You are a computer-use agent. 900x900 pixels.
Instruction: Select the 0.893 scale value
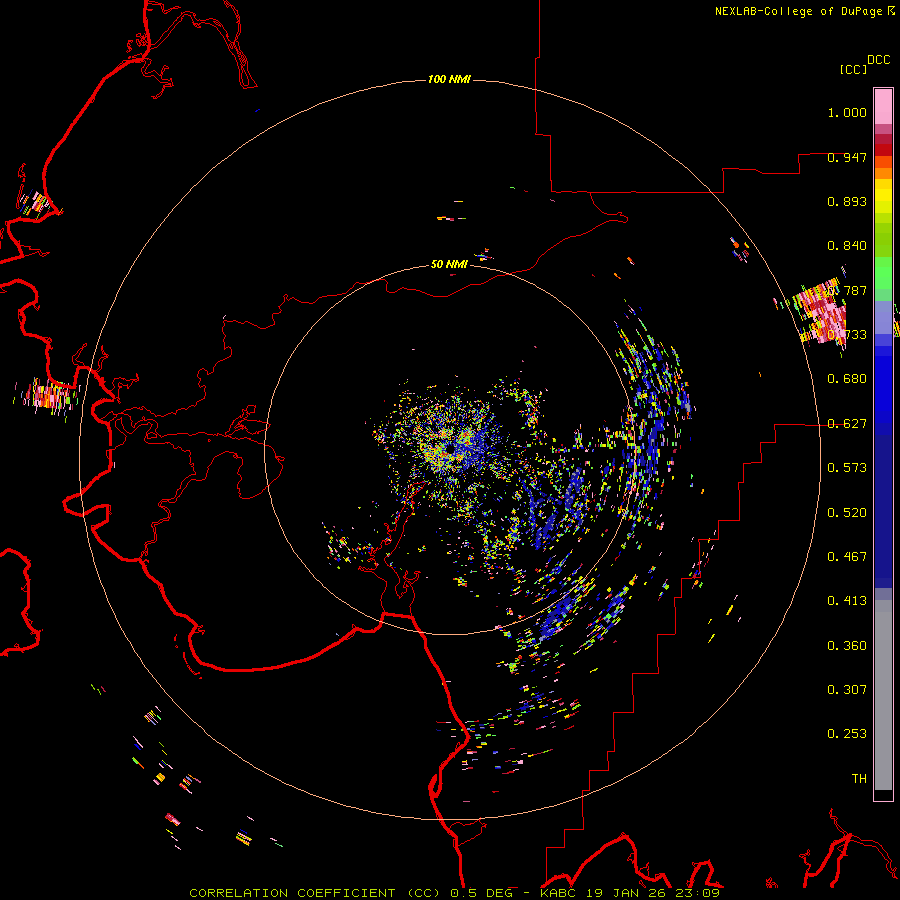pos(847,201)
